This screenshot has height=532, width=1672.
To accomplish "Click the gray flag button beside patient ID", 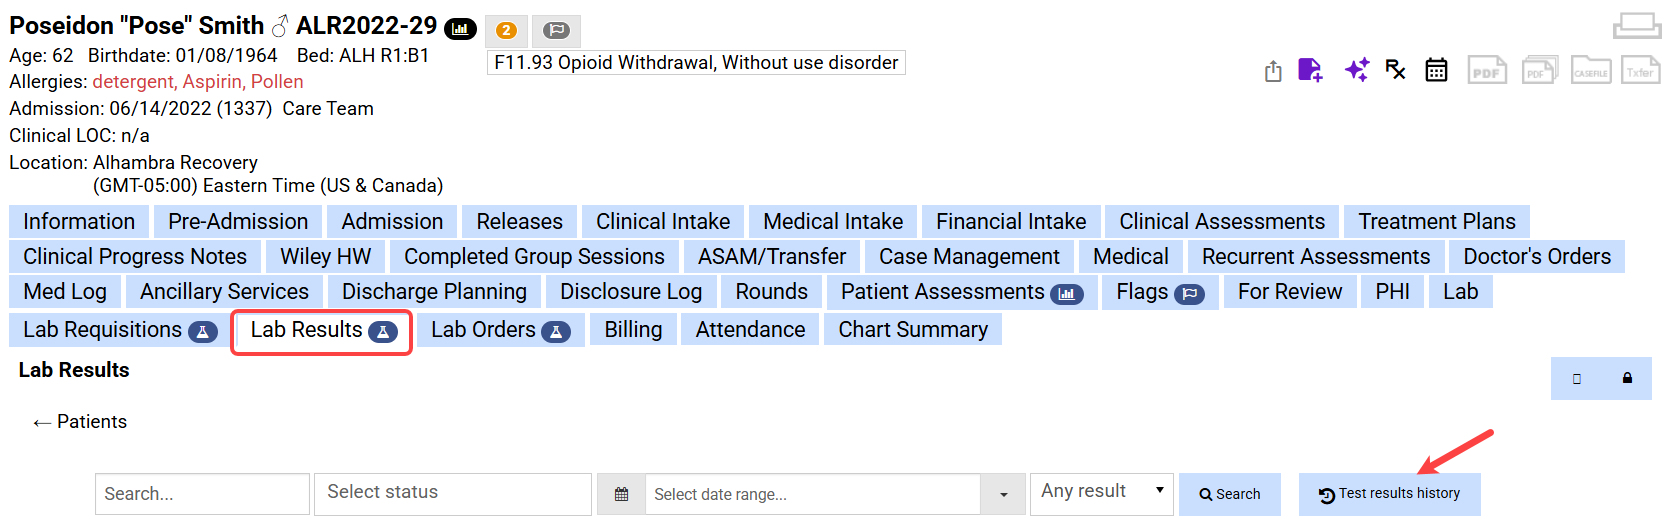I will [556, 31].
